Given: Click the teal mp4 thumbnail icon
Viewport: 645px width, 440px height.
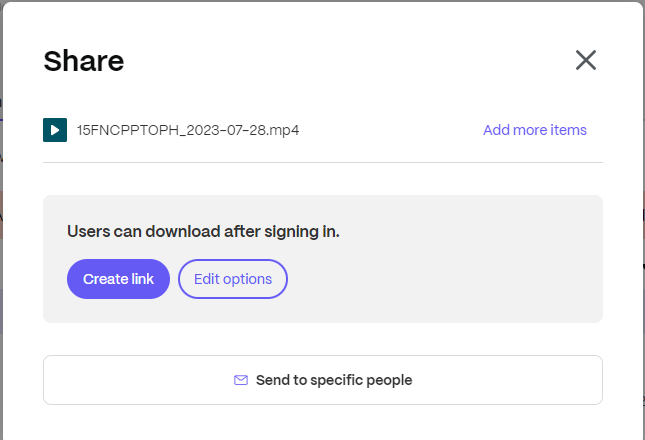Looking at the screenshot, I should [x=55, y=130].
